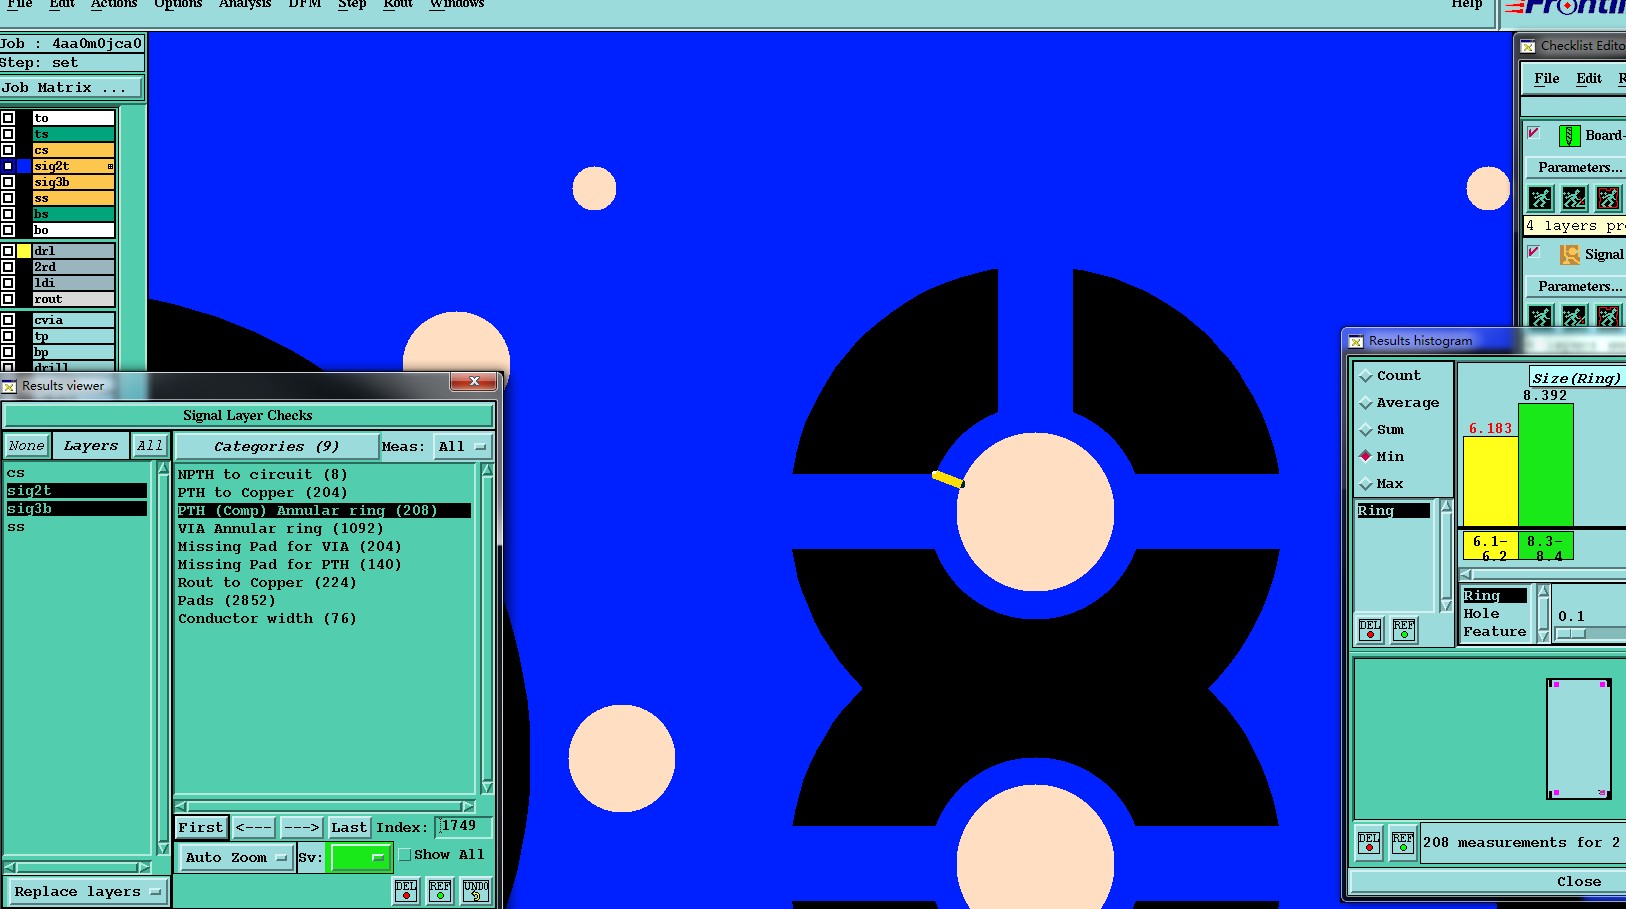Screen dimensions: 1626x909
Task: Open File menu in Checklist Editor
Action: click(1547, 79)
